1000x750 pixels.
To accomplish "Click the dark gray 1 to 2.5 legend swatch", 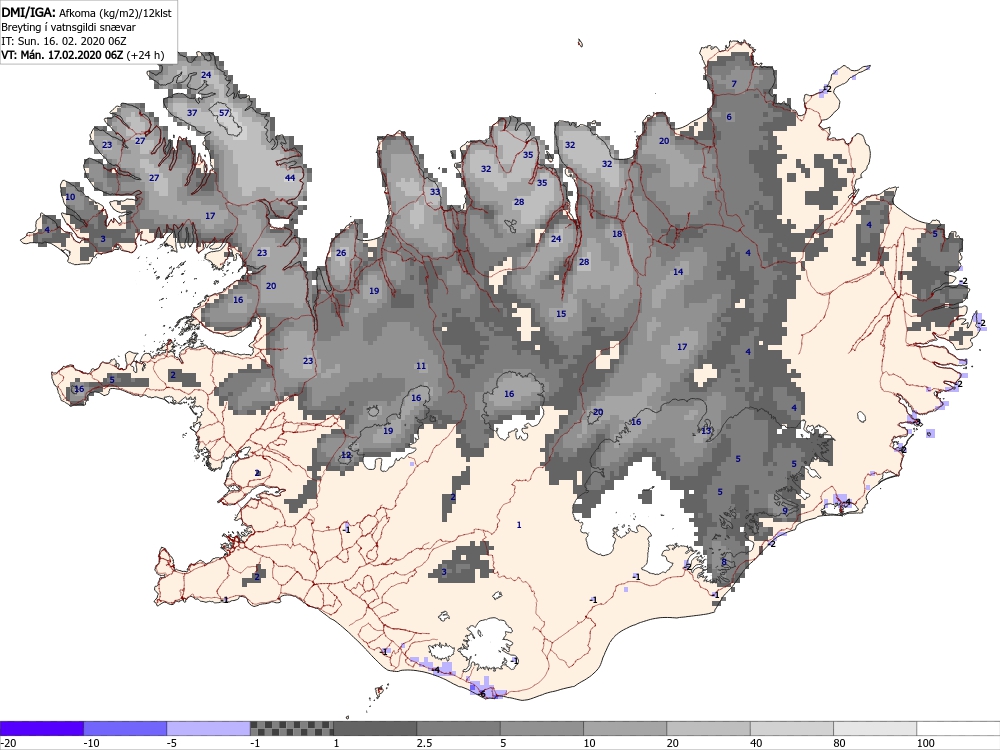I will (x=375, y=728).
